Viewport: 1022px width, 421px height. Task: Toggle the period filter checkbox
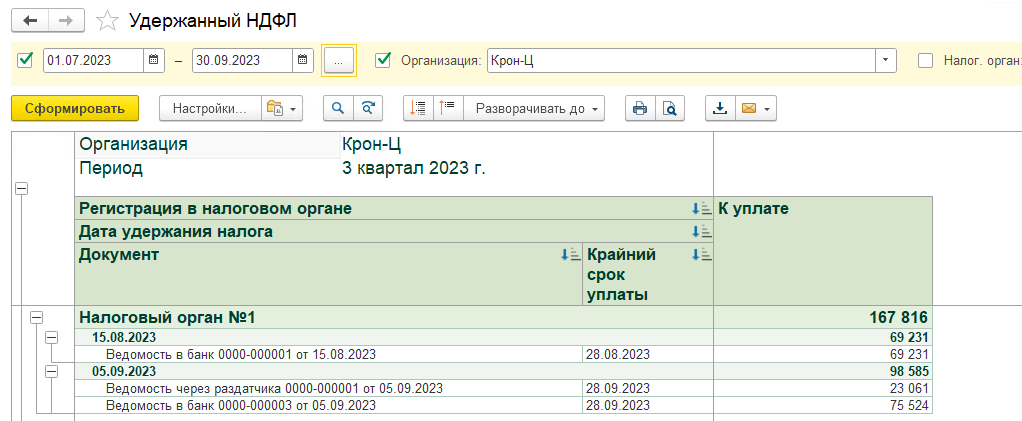click(25, 60)
